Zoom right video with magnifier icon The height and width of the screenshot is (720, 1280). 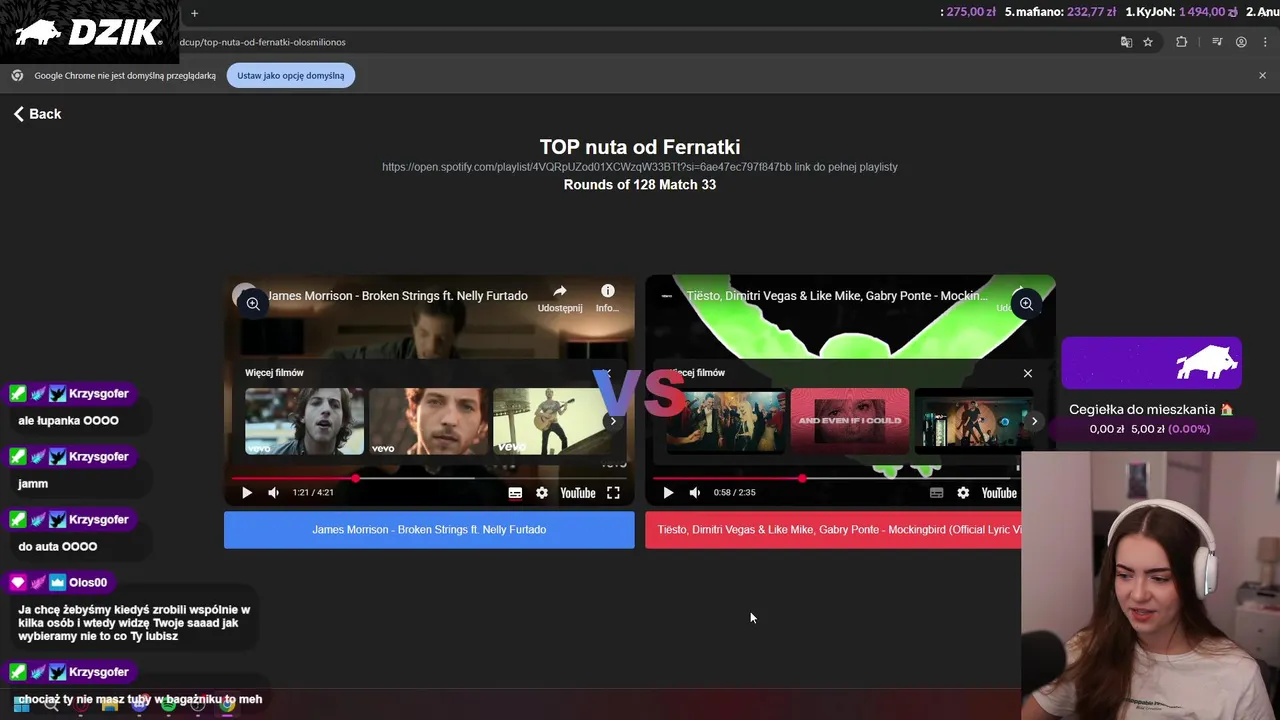click(1026, 304)
